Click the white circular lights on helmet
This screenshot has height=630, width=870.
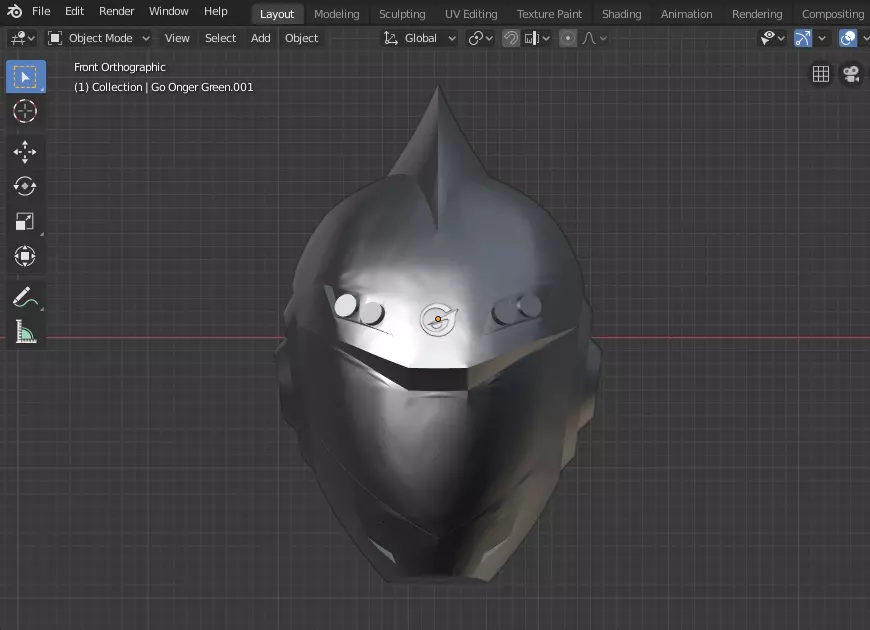[358, 309]
